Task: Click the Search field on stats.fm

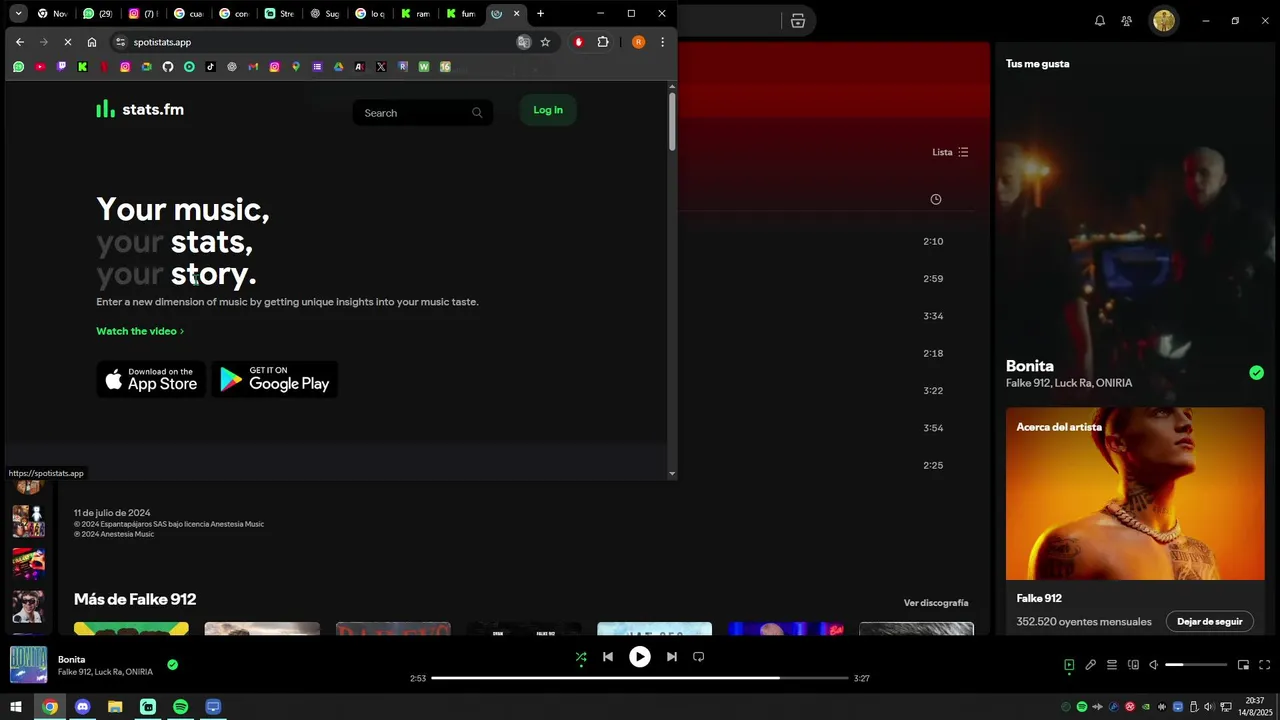Action: [x=422, y=113]
